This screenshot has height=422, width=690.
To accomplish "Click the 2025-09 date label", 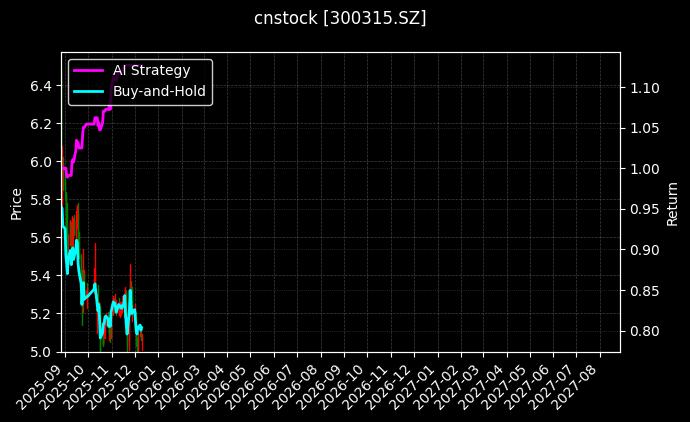I will pyautogui.click(x=40, y=386).
